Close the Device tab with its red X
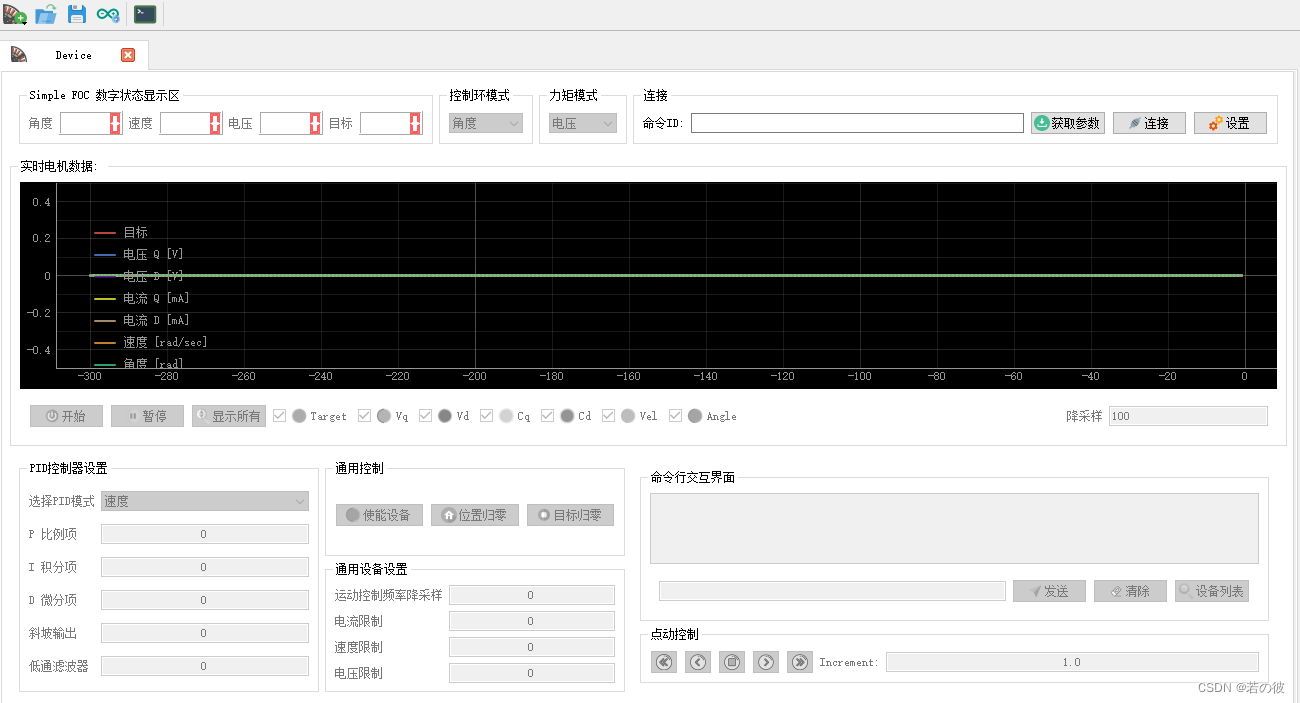This screenshot has width=1300, height=703. coord(128,55)
